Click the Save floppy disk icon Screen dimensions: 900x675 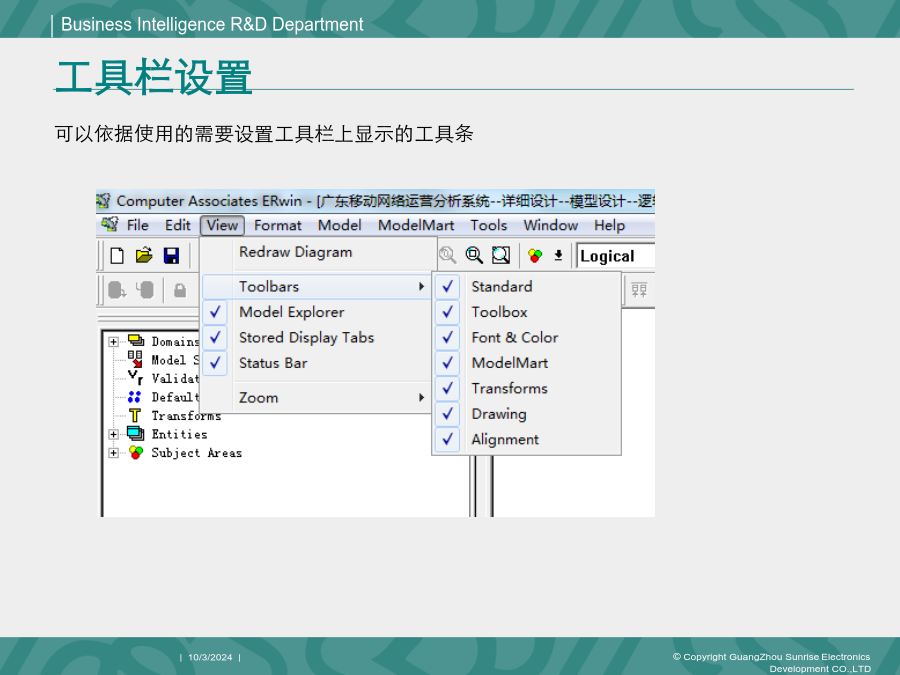171,255
